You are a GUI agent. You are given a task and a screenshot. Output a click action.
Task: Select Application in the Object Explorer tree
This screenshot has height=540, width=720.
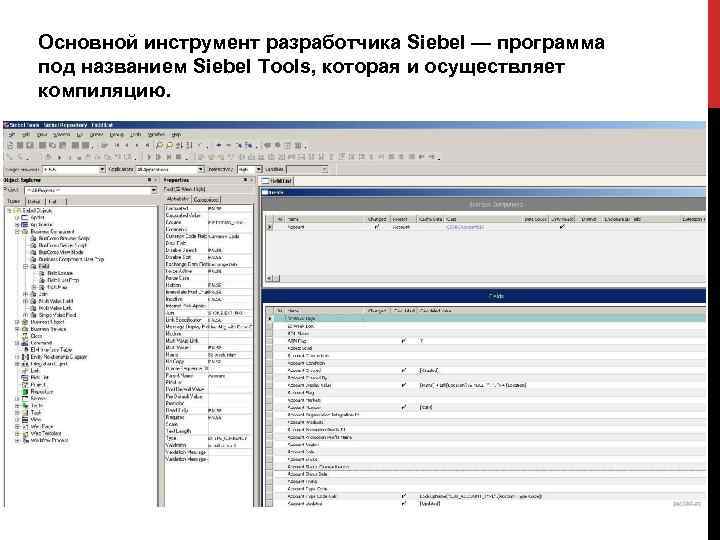pos(41,225)
